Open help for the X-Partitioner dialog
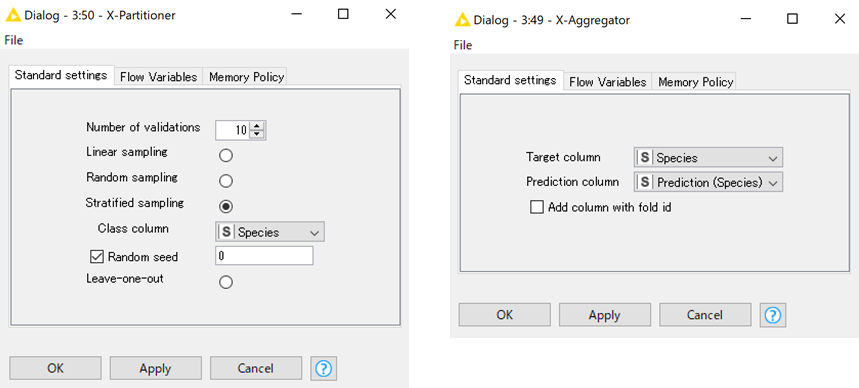Image resolution: width=859 pixels, height=388 pixels. (x=323, y=368)
